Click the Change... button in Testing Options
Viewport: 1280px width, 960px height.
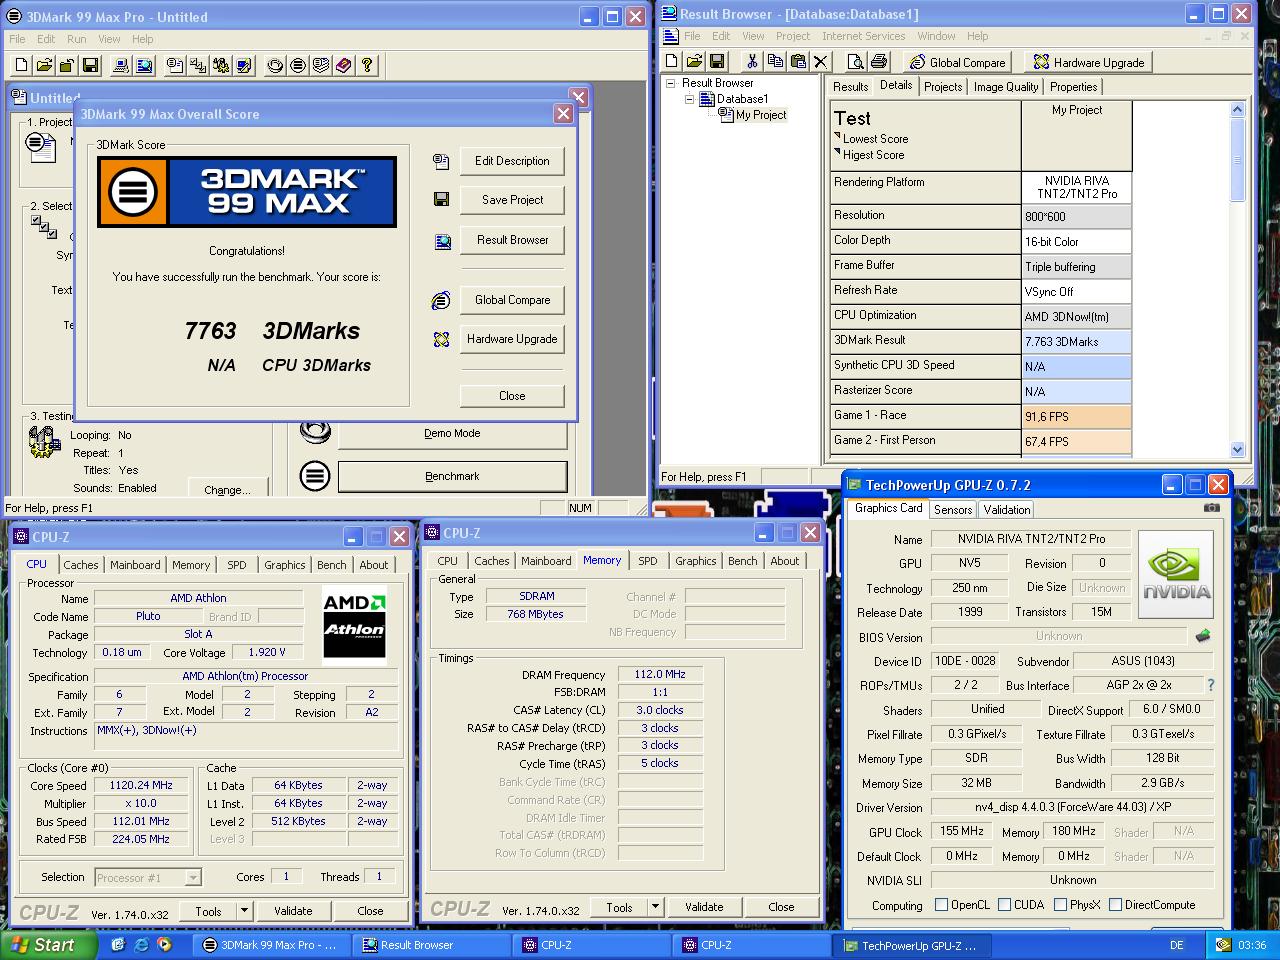227,490
